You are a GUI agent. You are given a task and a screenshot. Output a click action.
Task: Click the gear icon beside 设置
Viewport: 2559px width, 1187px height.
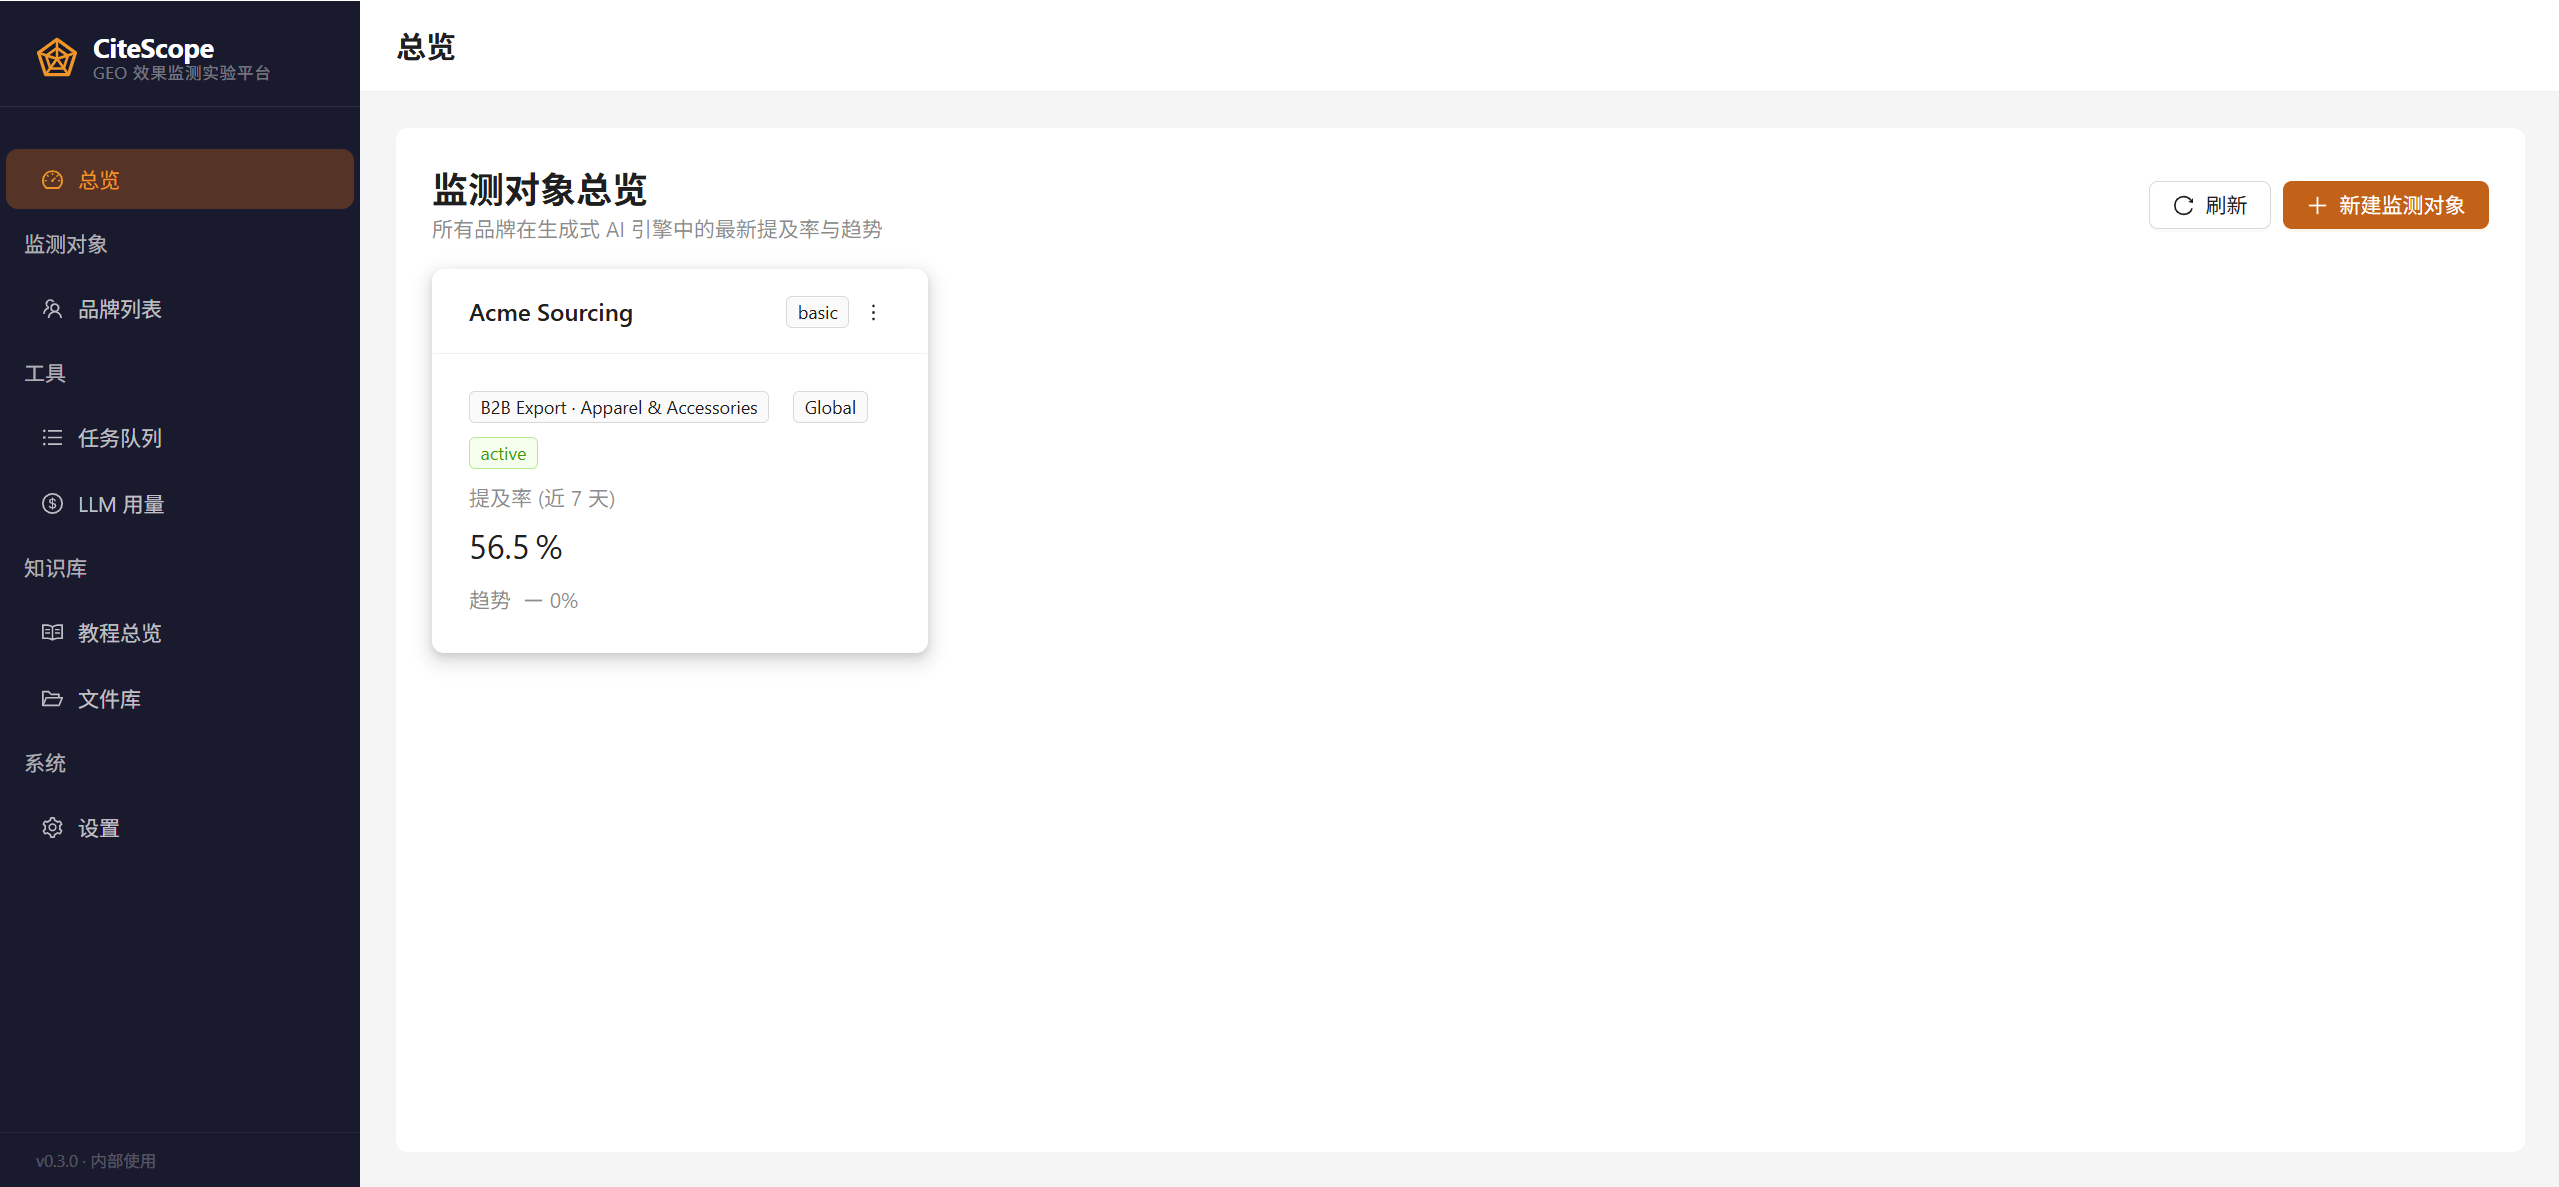click(52, 828)
